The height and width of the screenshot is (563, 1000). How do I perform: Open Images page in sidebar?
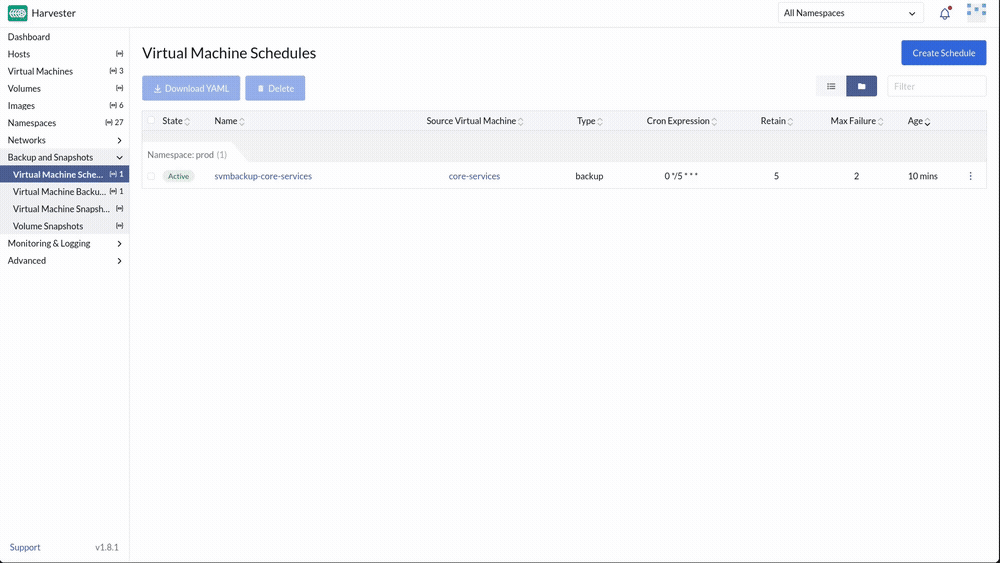pos(64,106)
